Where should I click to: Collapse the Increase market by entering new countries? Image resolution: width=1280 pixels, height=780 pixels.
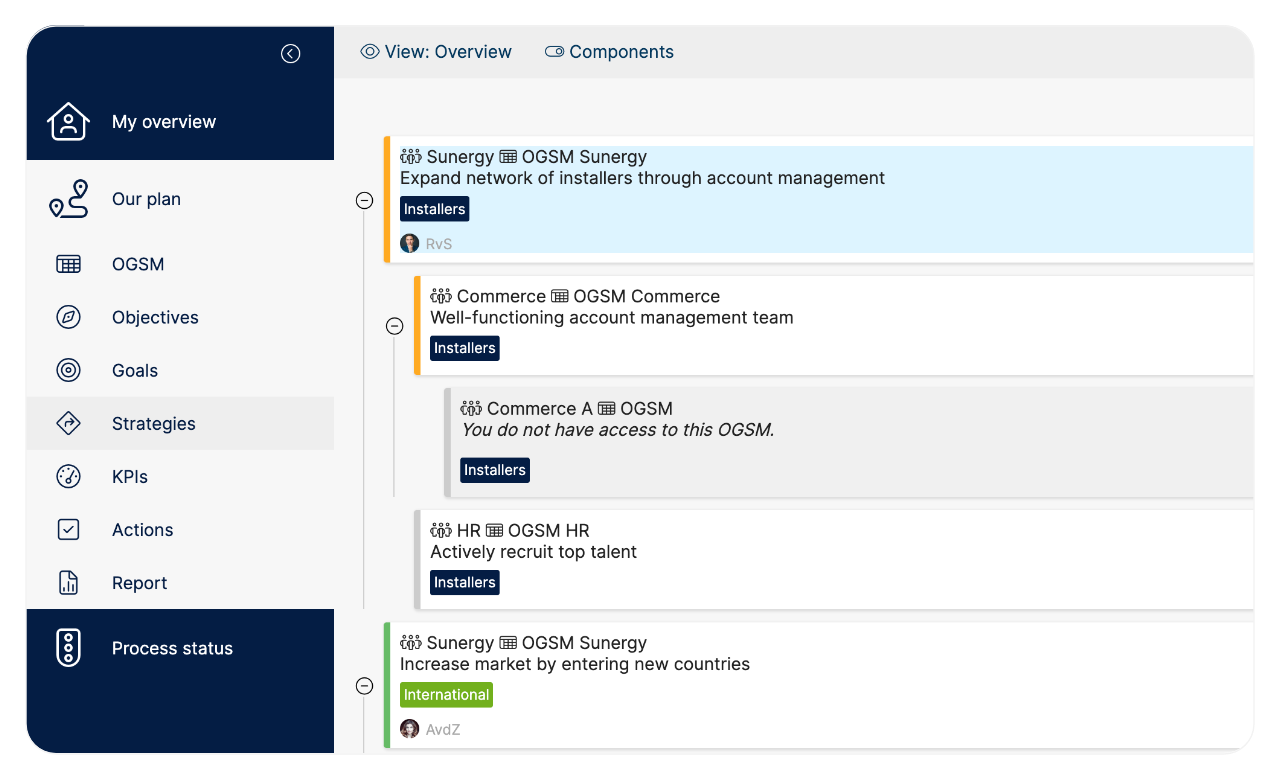point(365,686)
